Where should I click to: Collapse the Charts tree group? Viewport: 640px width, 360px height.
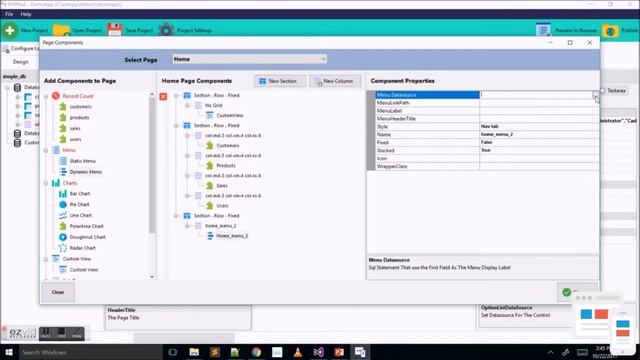[46, 183]
